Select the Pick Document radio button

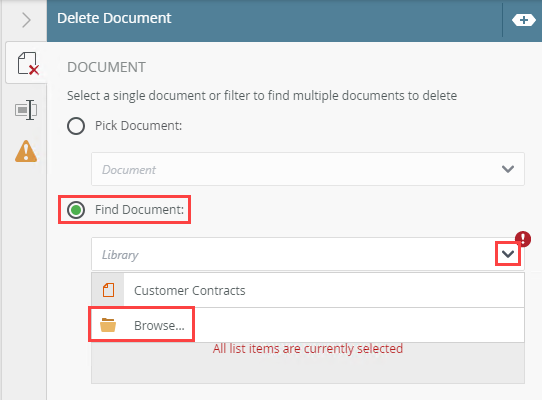tap(76, 126)
